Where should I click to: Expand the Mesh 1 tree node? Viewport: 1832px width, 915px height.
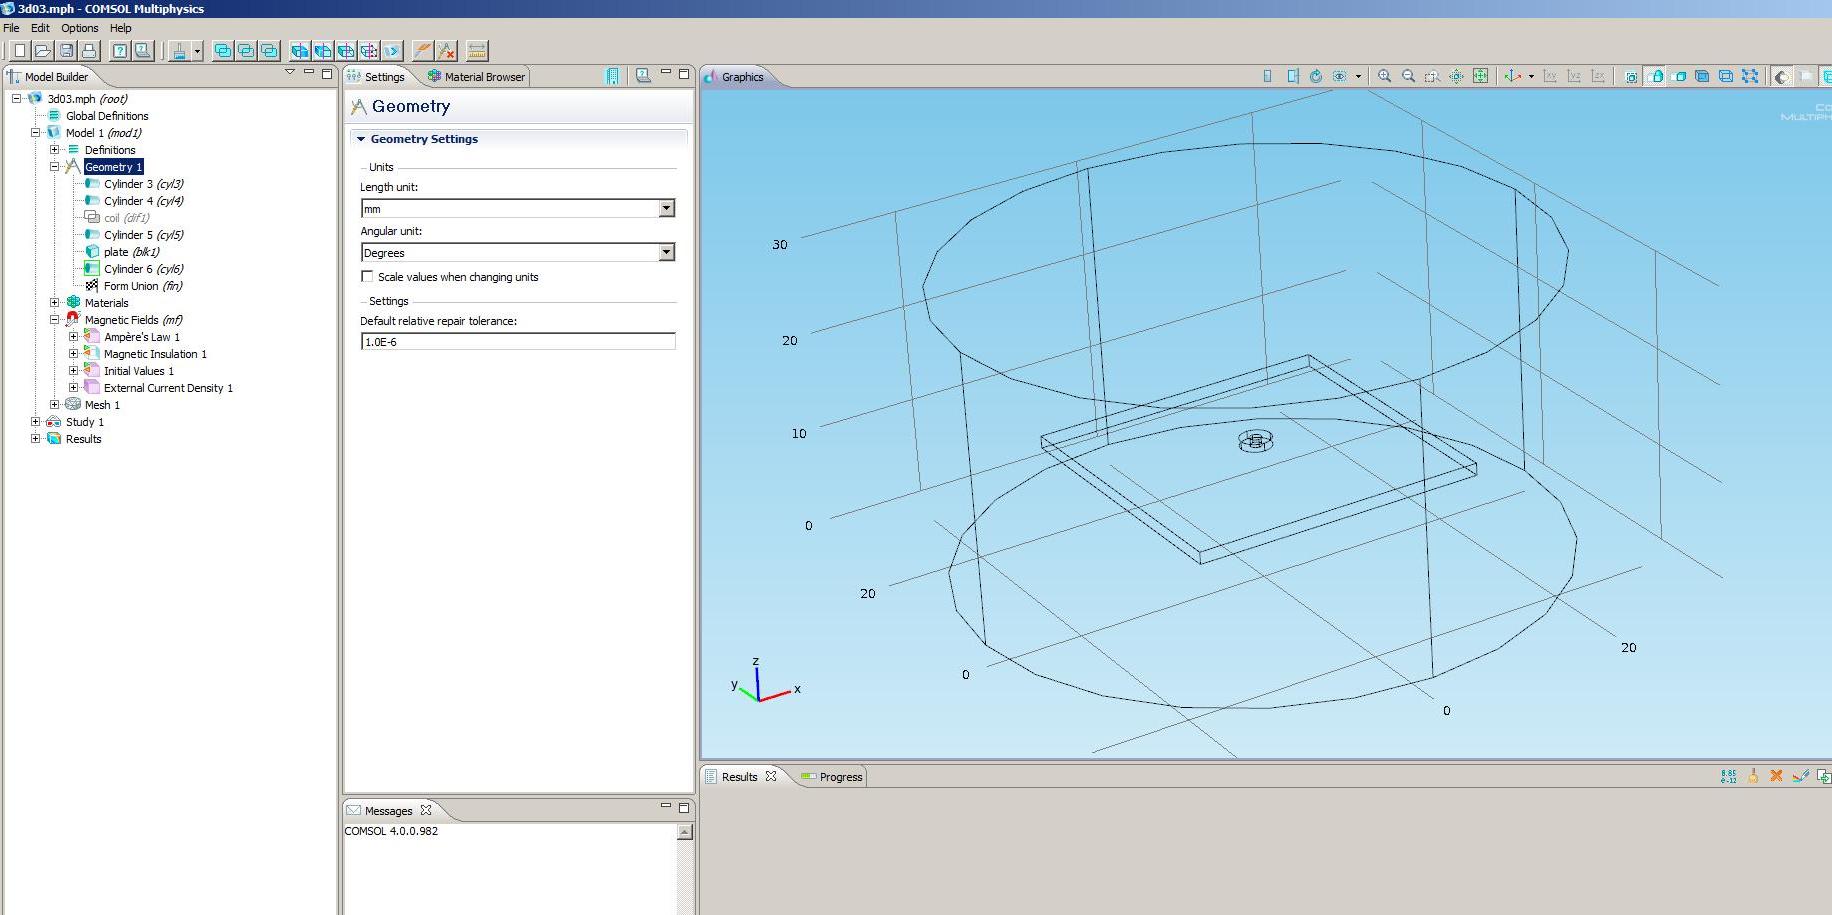(x=55, y=405)
